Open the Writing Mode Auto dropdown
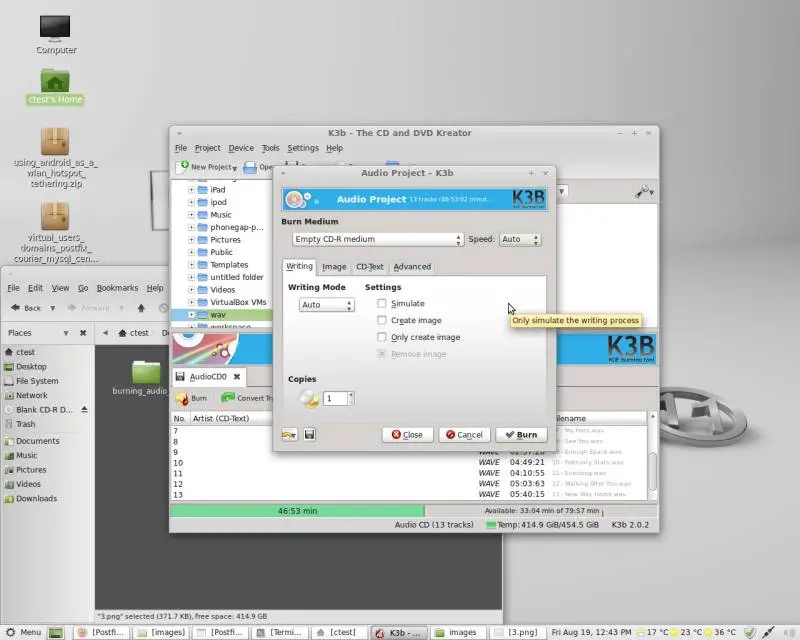 pos(326,305)
